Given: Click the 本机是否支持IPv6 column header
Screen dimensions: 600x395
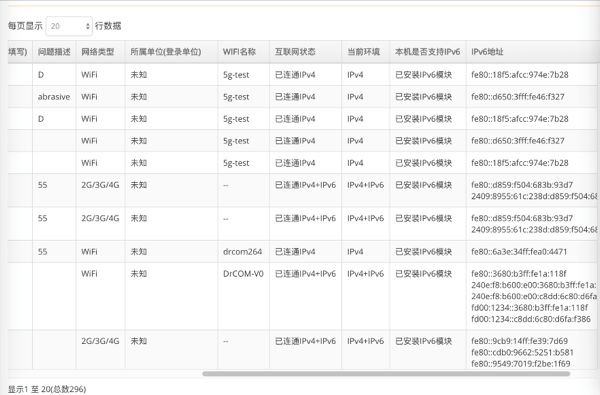Looking at the screenshot, I should pos(427,52).
